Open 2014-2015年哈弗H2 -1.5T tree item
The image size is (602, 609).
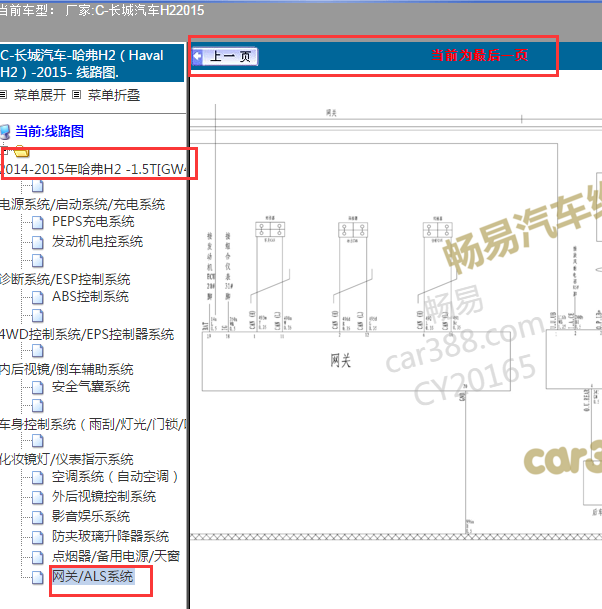pos(93,169)
